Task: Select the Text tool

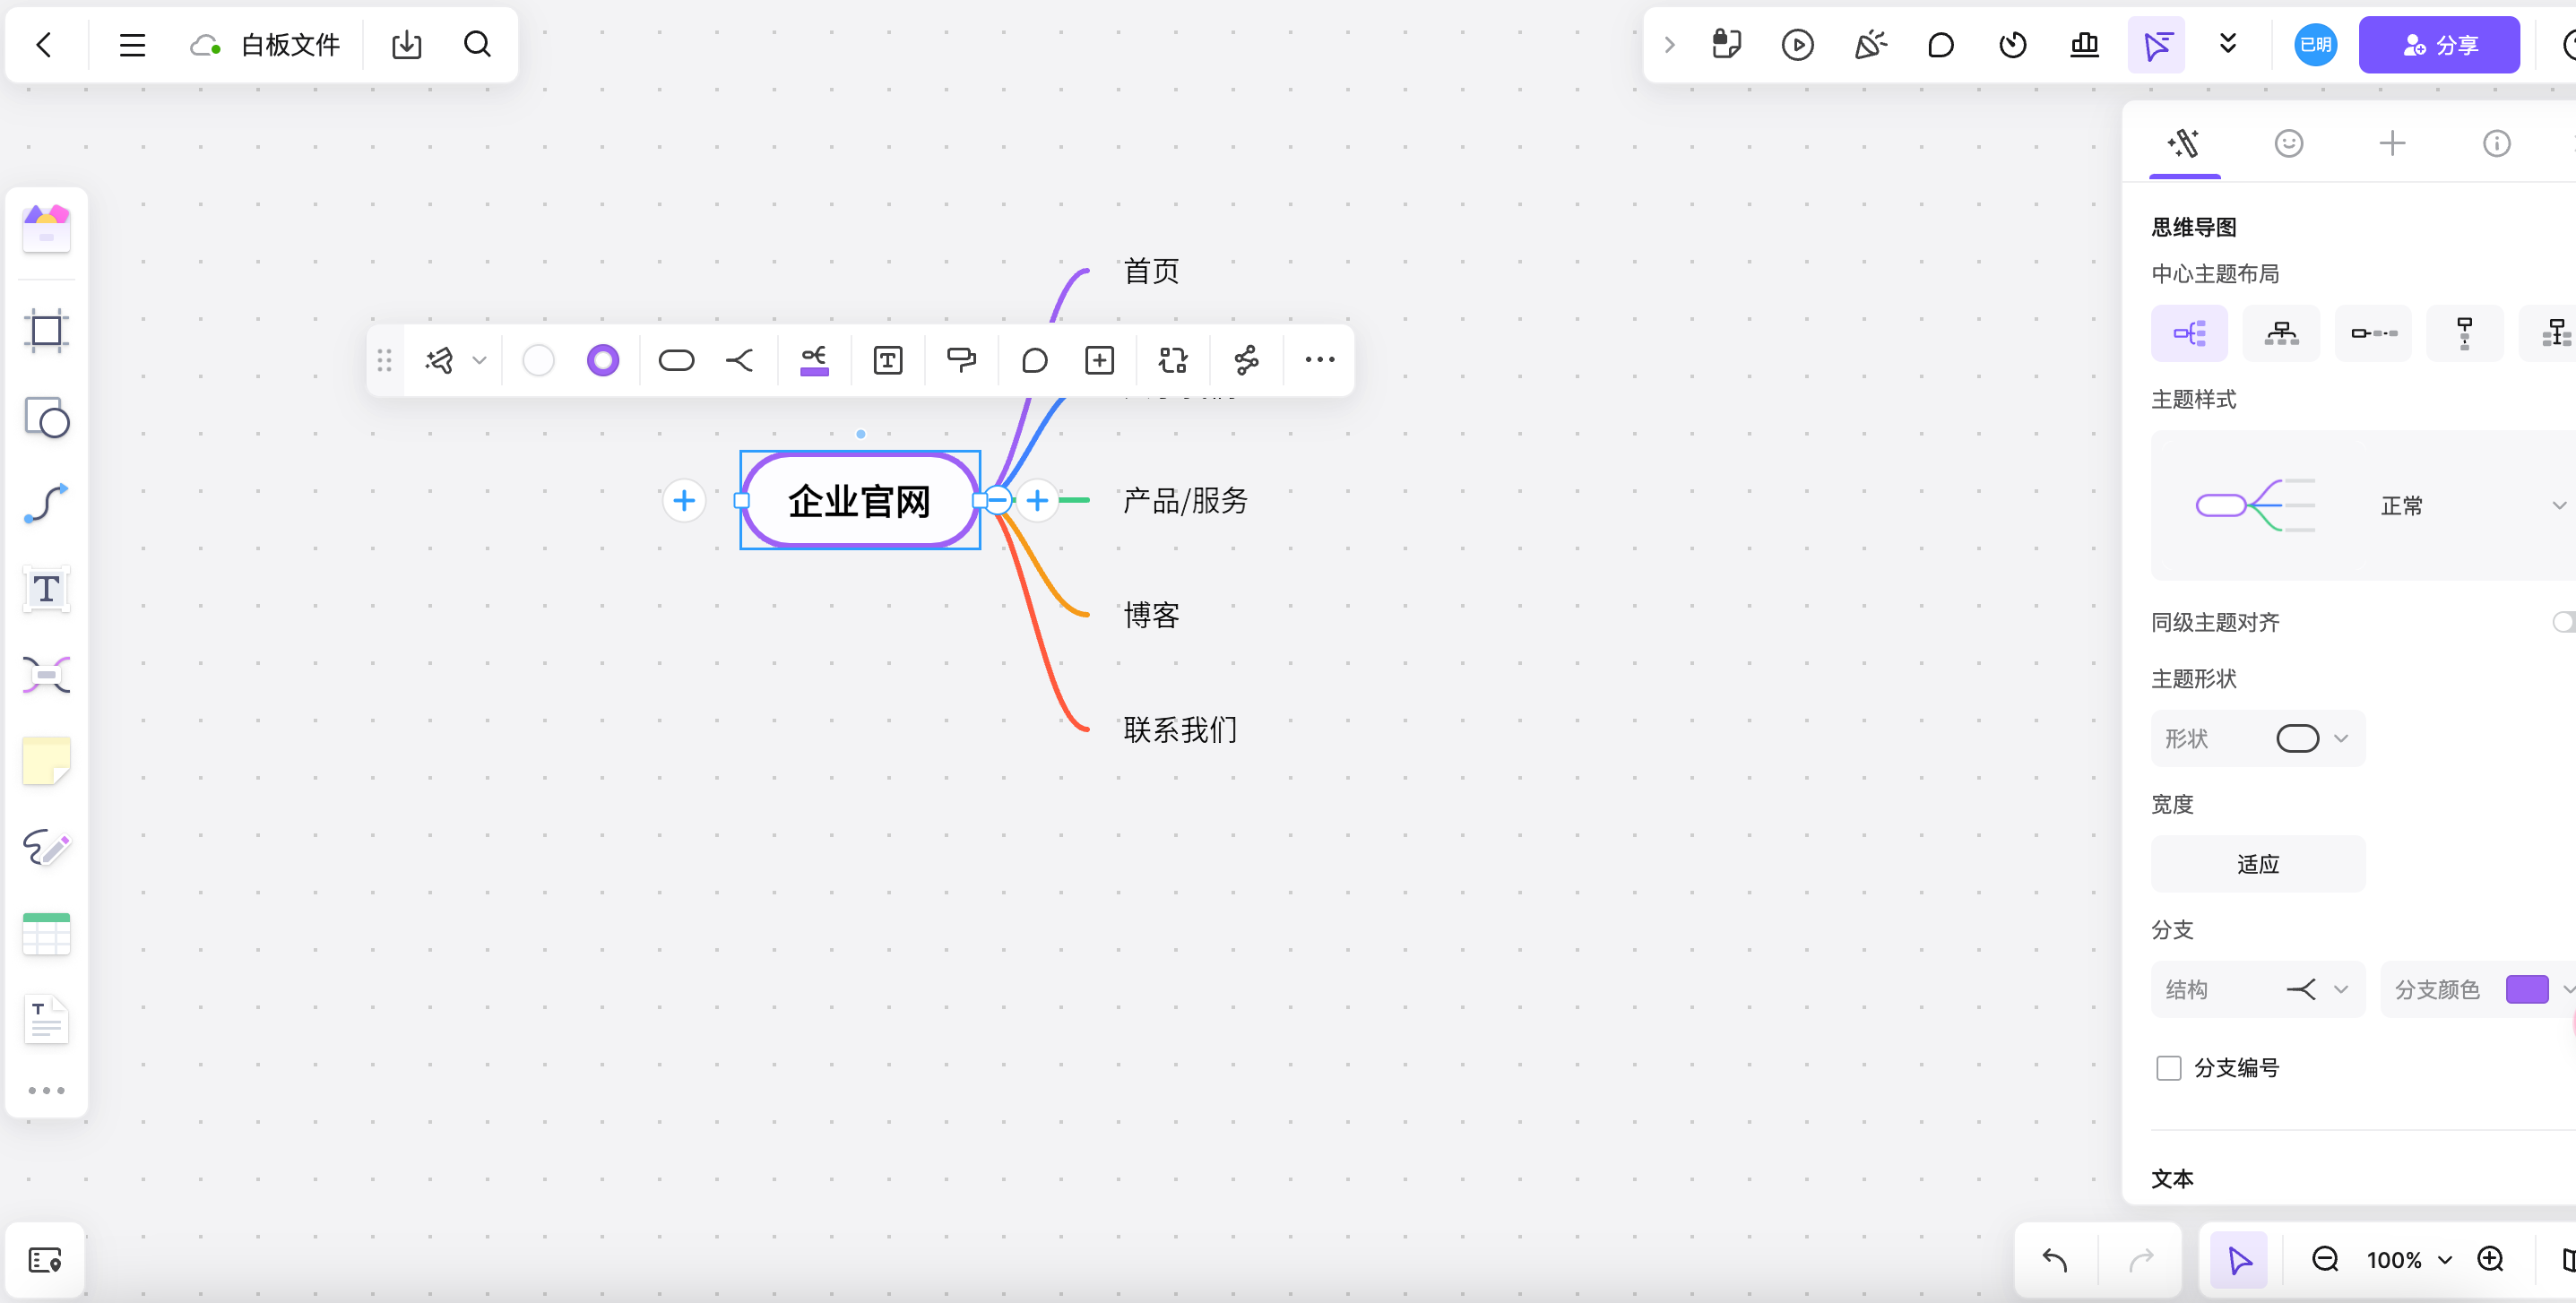Action: point(46,589)
